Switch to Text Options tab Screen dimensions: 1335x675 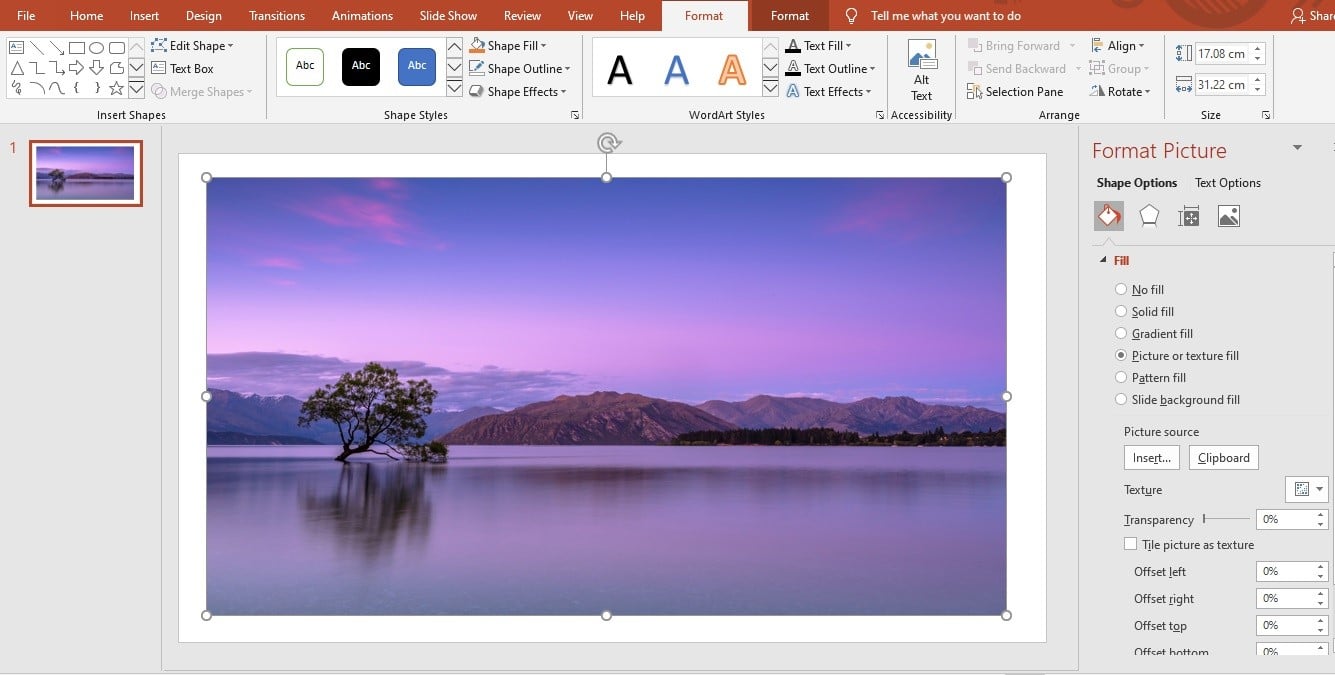pos(1227,183)
